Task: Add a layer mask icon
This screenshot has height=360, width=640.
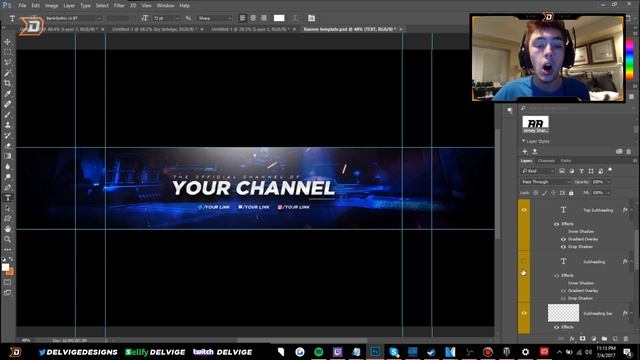Action: pos(582,339)
